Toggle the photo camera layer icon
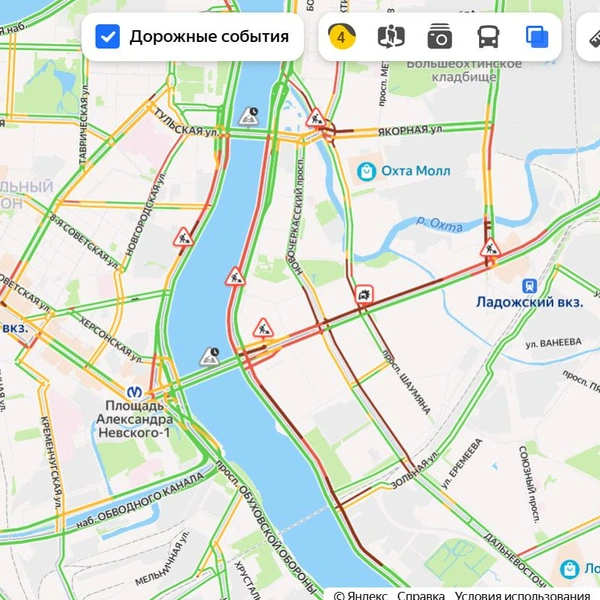 pos(439,37)
